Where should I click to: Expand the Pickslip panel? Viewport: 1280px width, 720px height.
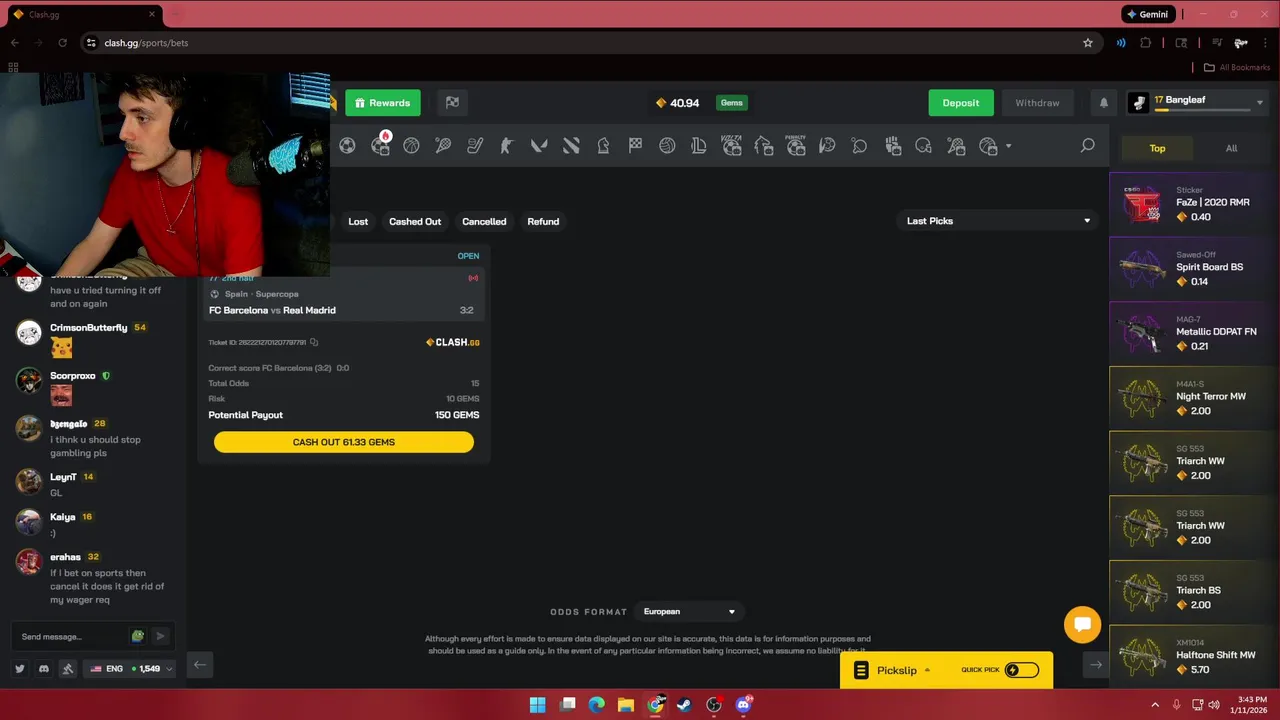click(896, 670)
